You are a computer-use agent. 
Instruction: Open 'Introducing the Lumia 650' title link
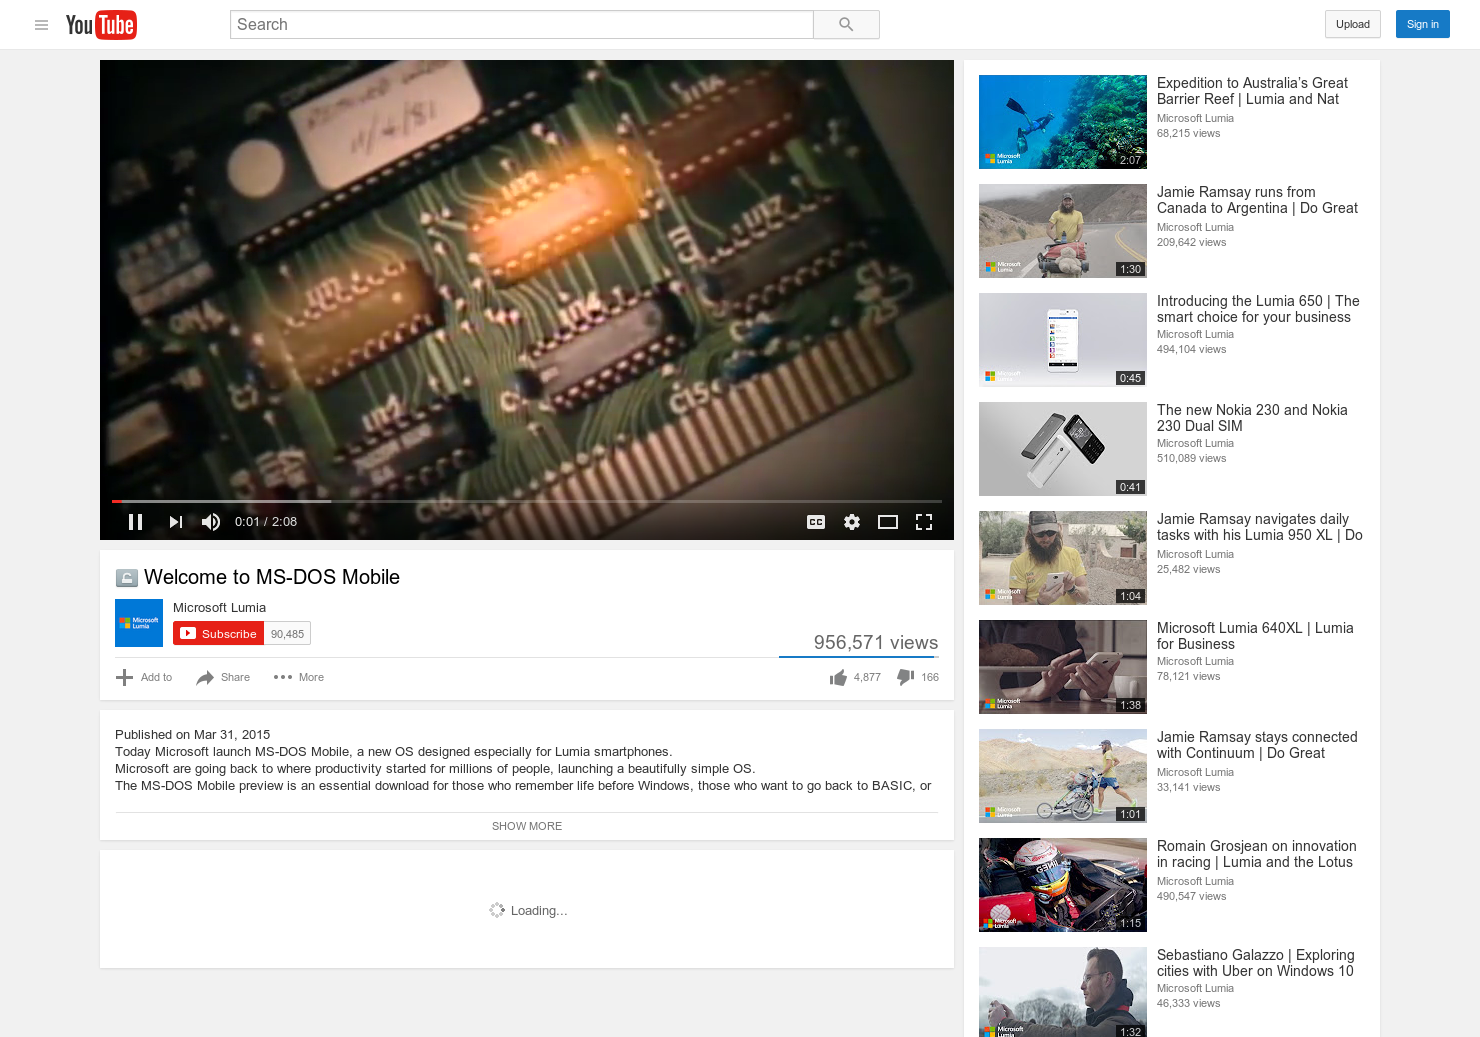tap(1258, 309)
